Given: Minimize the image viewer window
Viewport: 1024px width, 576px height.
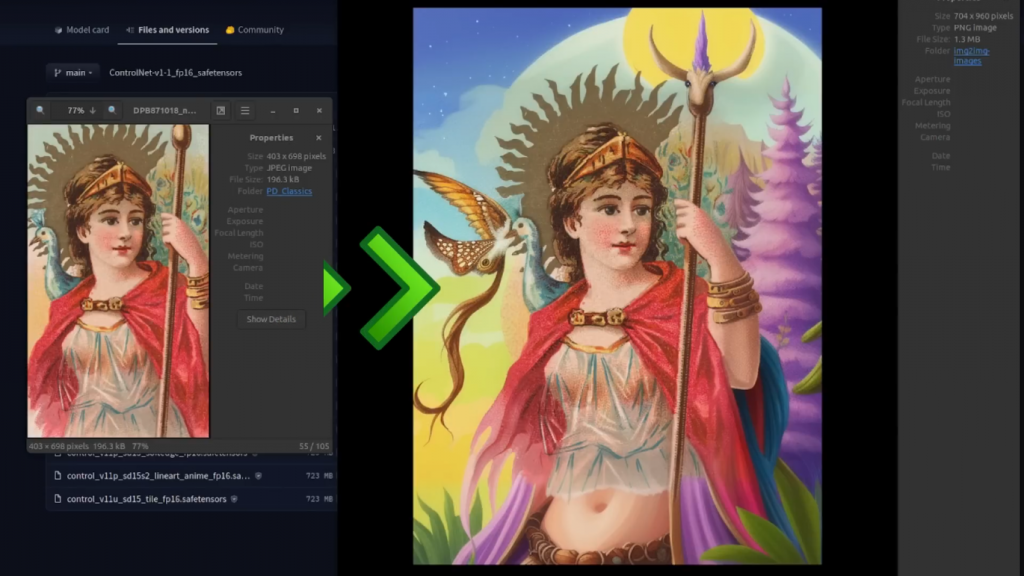Looking at the screenshot, I should point(273,111).
